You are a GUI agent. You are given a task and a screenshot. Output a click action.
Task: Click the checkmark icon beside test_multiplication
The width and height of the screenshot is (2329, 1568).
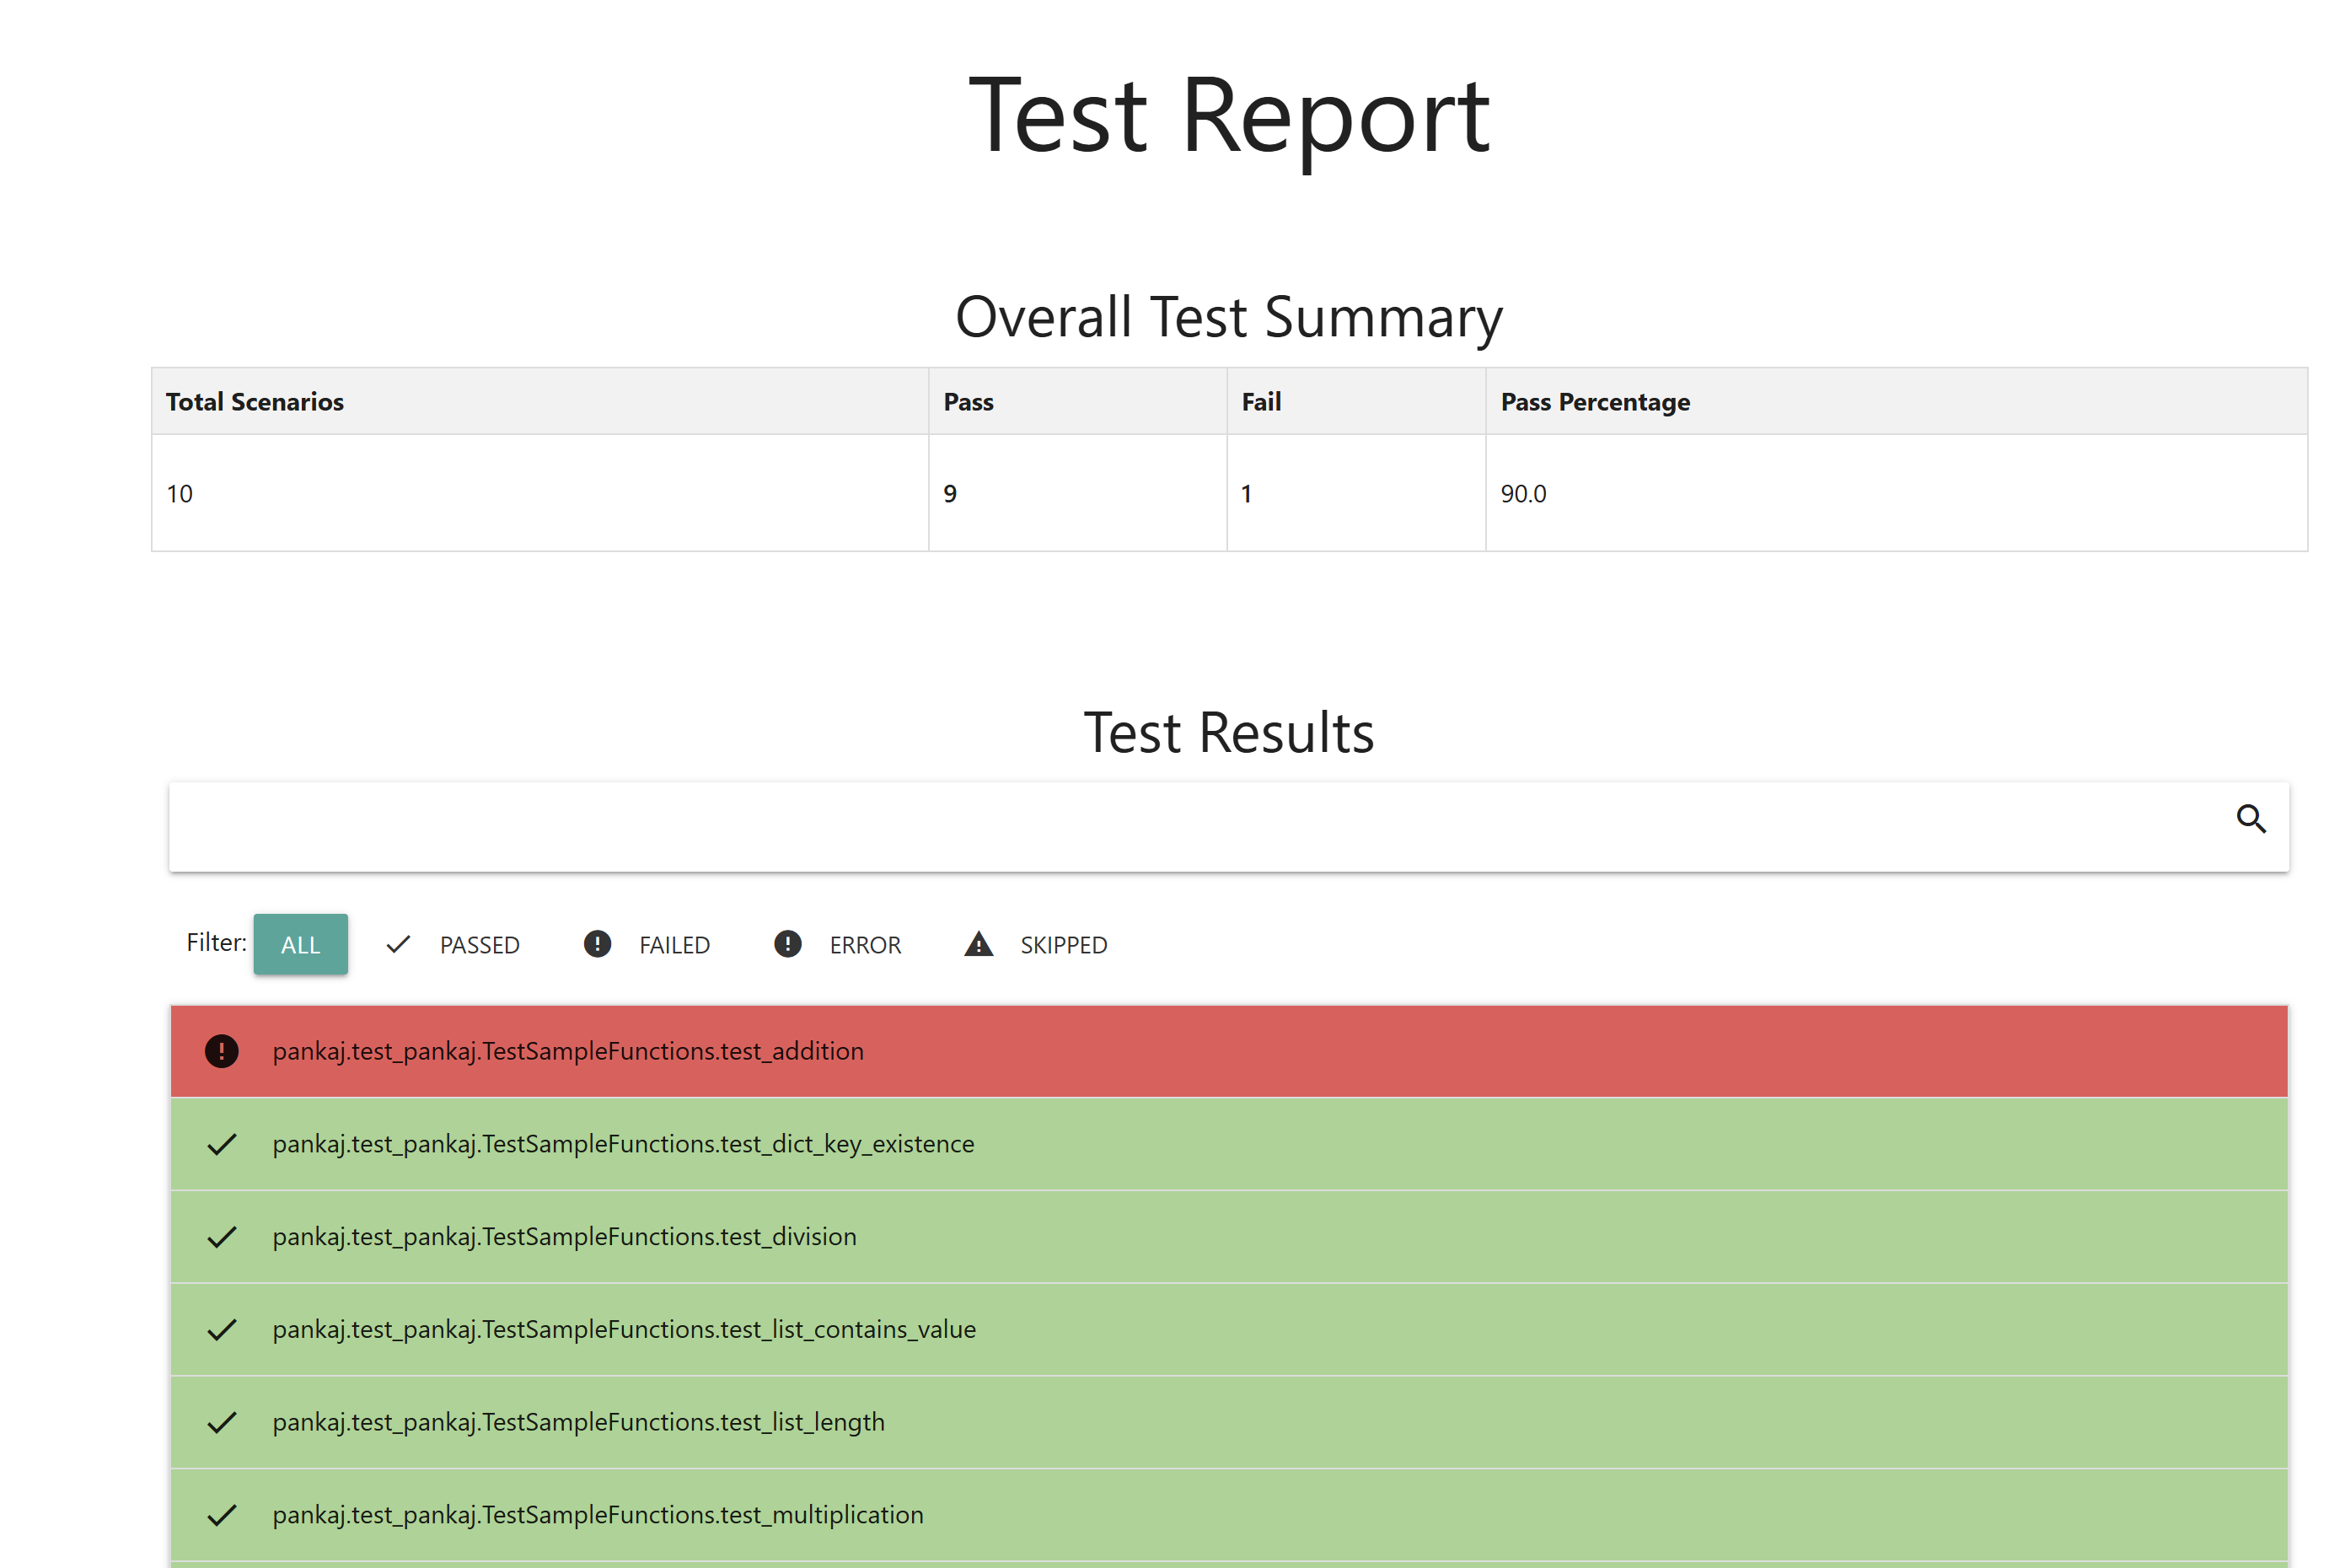coord(221,1515)
